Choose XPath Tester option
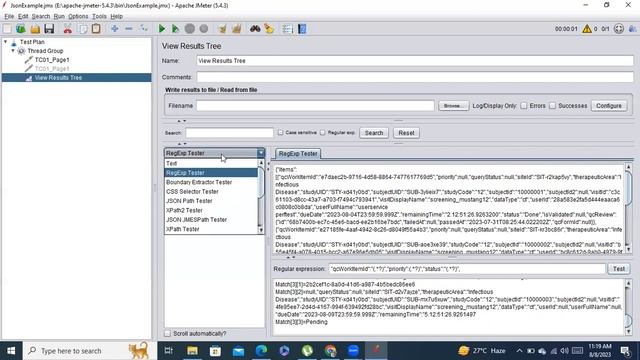The width and height of the screenshot is (640, 360). click(211, 229)
